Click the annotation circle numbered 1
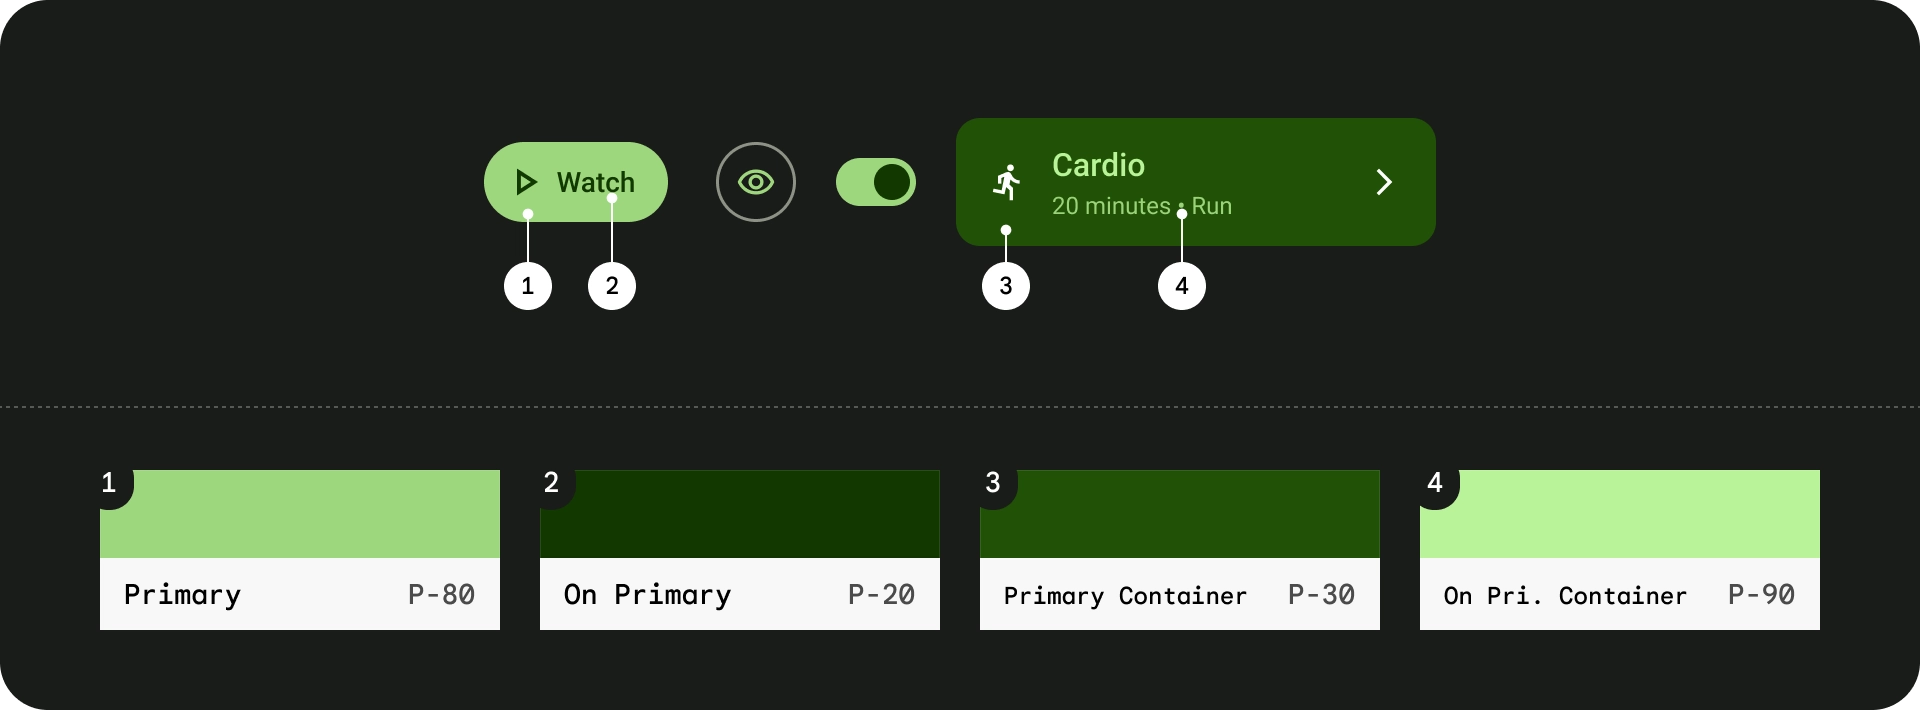Viewport: 1920px width, 710px height. click(528, 286)
